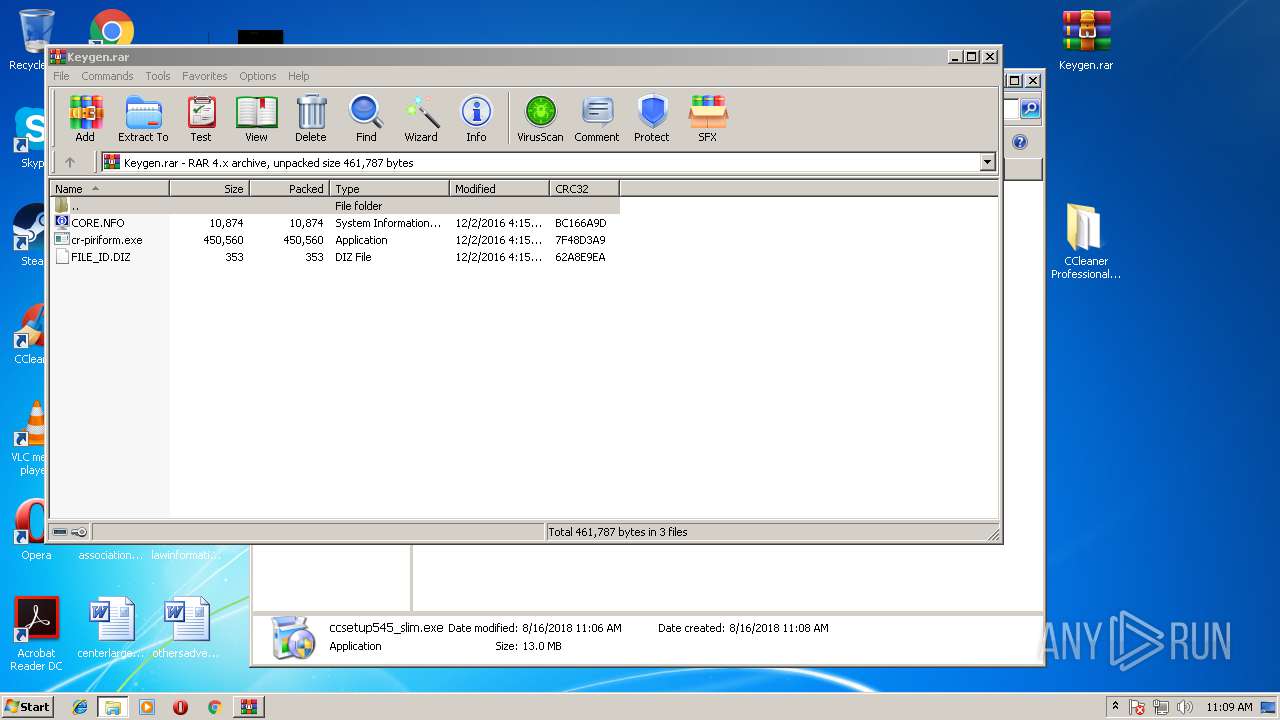This screenshot has height=720, width=1280.
Task: Click the CCleaner Professional desktop folder
Action: 1086,240
